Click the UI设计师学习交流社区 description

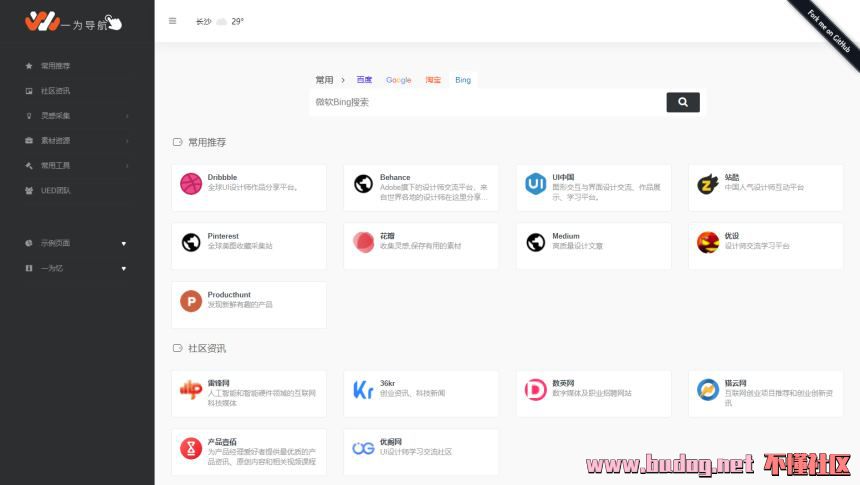click(416, 452)
